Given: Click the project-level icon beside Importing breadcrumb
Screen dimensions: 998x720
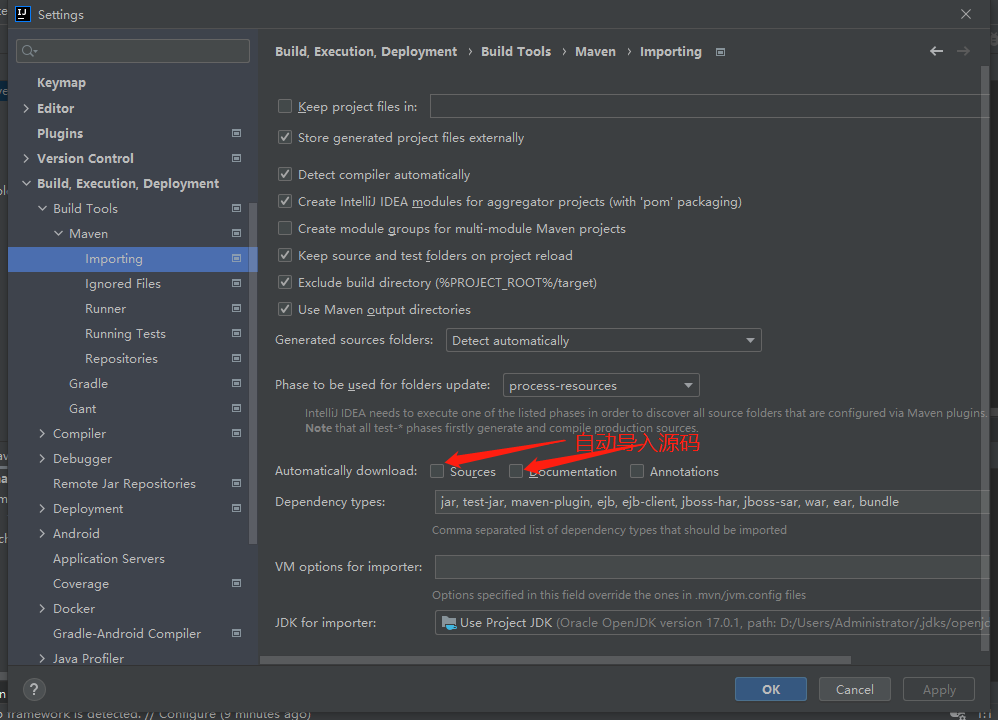Looking at the screenshot, I should 720,52.
